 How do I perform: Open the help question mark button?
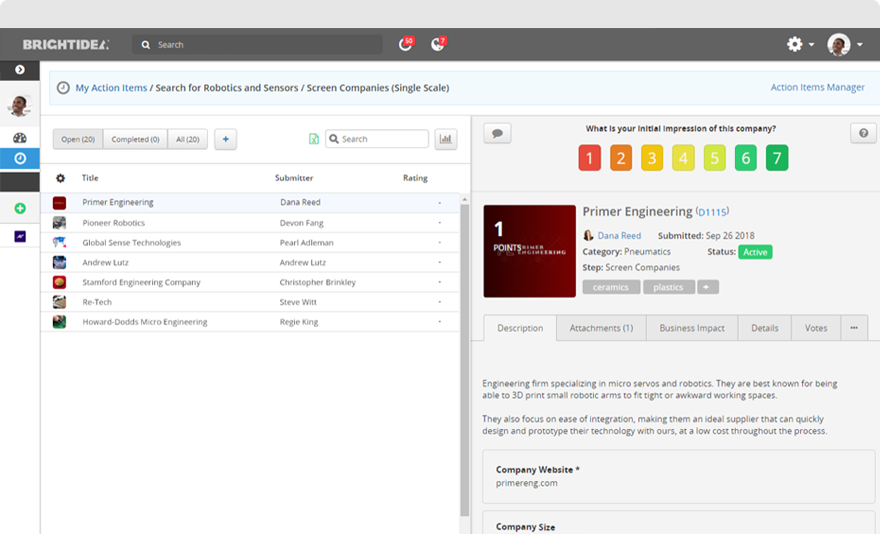(x=863, y=133)
